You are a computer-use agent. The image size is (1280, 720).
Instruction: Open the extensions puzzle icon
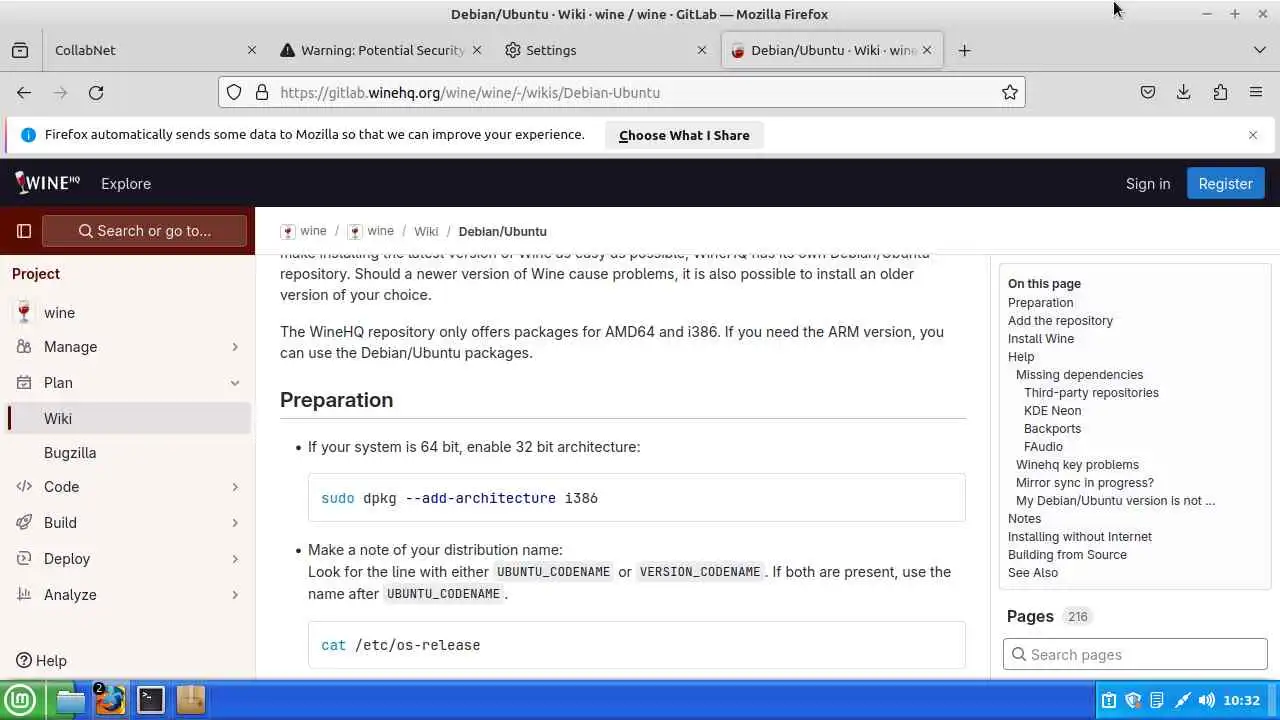click(x=1220, y=92)
